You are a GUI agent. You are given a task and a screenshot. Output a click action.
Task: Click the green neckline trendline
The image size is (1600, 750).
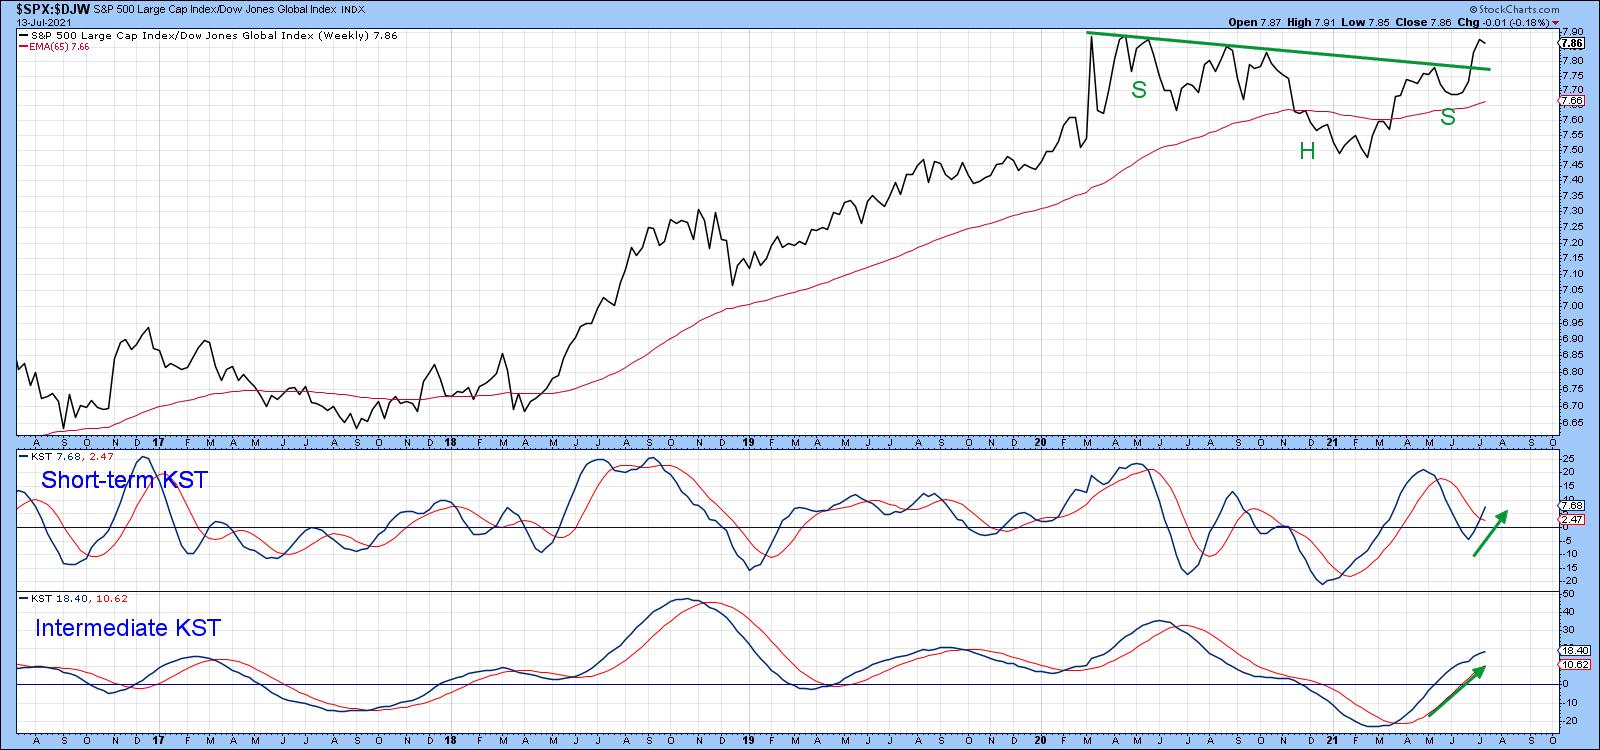point(1290,51)
